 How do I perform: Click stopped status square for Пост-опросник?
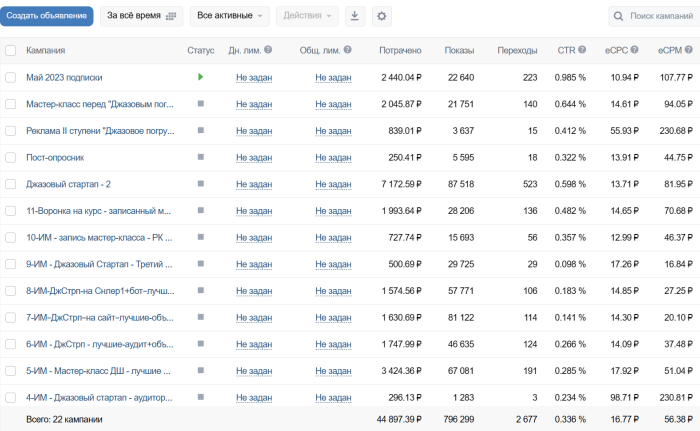pos(200,157)
